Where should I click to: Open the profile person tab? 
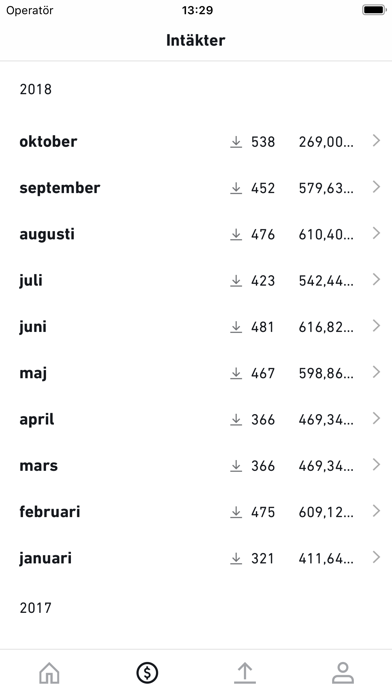[343, 673]
